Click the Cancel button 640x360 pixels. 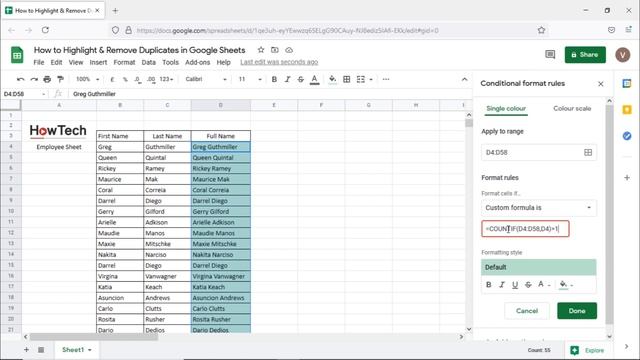tap(527, 311)
